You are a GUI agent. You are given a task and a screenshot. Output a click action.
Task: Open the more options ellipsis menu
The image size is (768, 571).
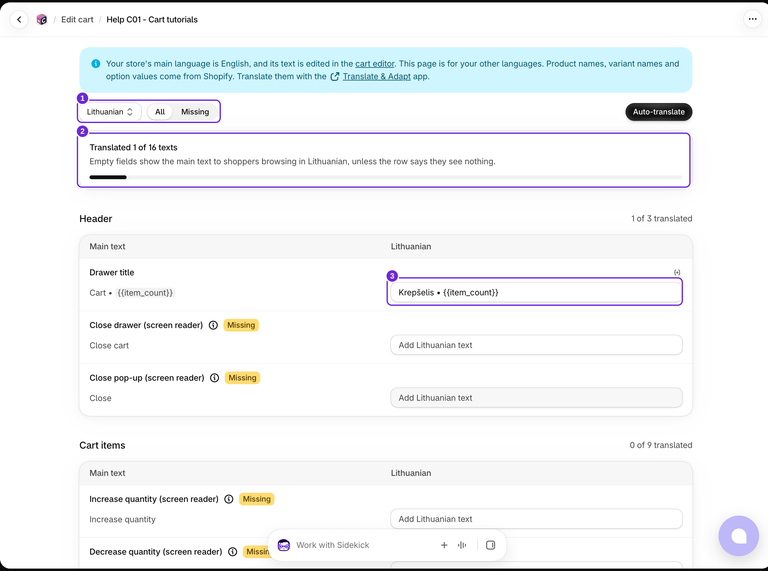pyautogui.click(x=752, y=19)
